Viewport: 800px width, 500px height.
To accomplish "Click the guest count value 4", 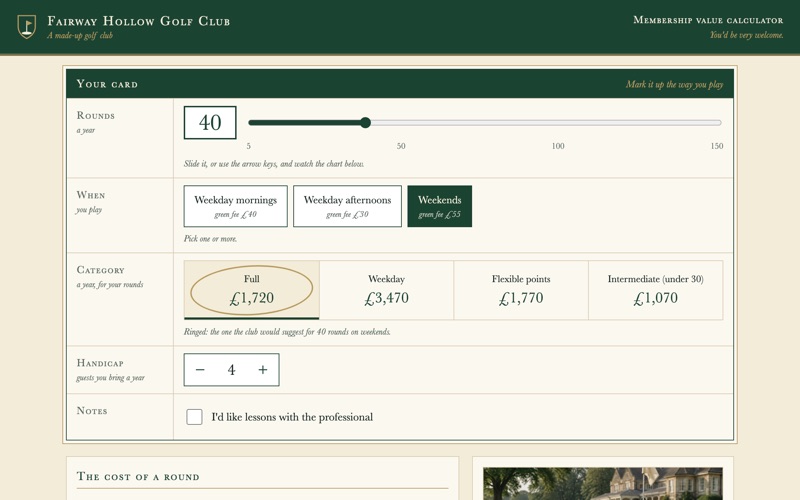I will 232,370.
